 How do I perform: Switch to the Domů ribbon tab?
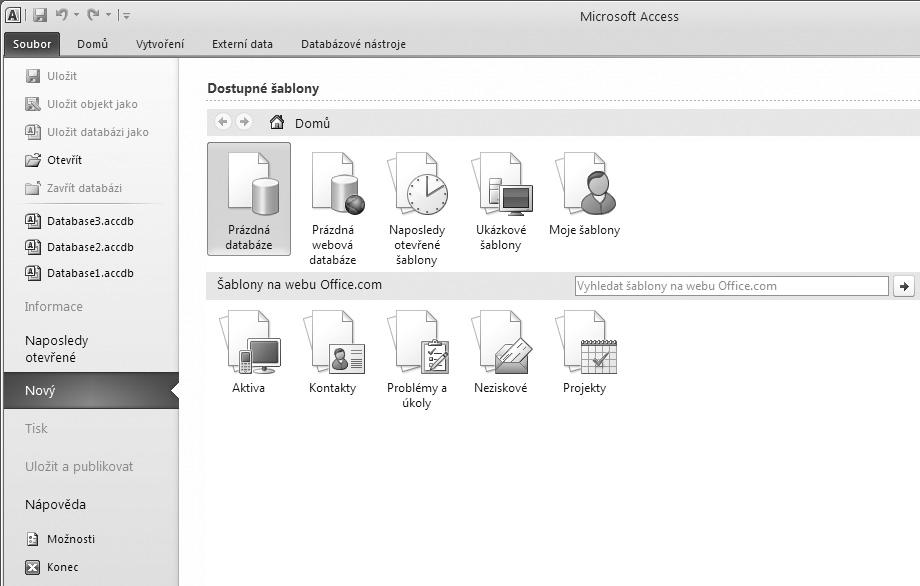pyautogui.click(x=93, y=44)
